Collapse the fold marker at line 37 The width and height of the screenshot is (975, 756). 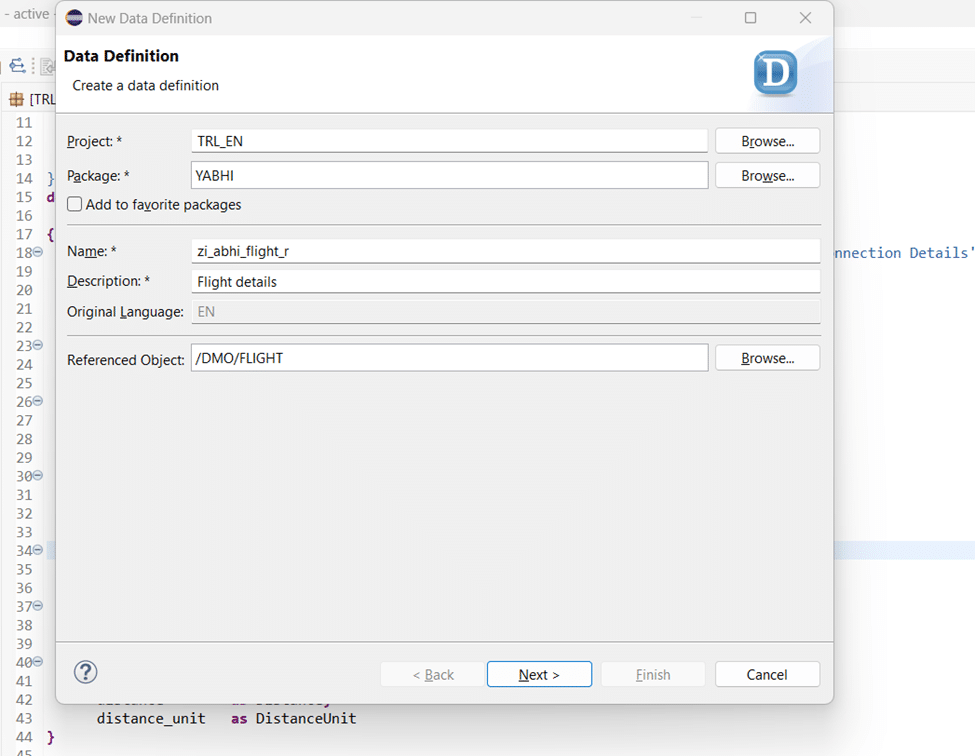[38, 606]
